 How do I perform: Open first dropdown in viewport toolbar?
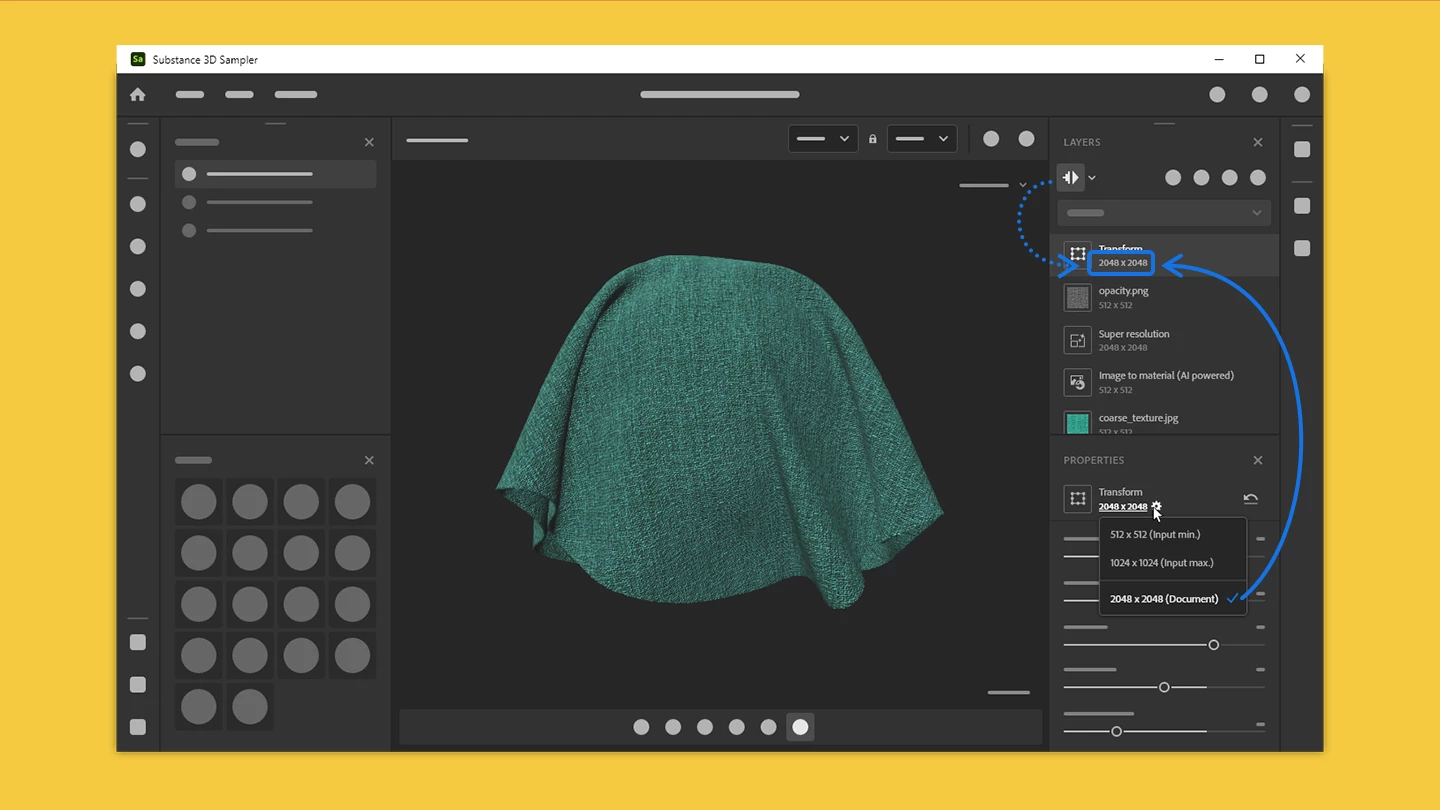pyautogui.click(x=823, y=139)
